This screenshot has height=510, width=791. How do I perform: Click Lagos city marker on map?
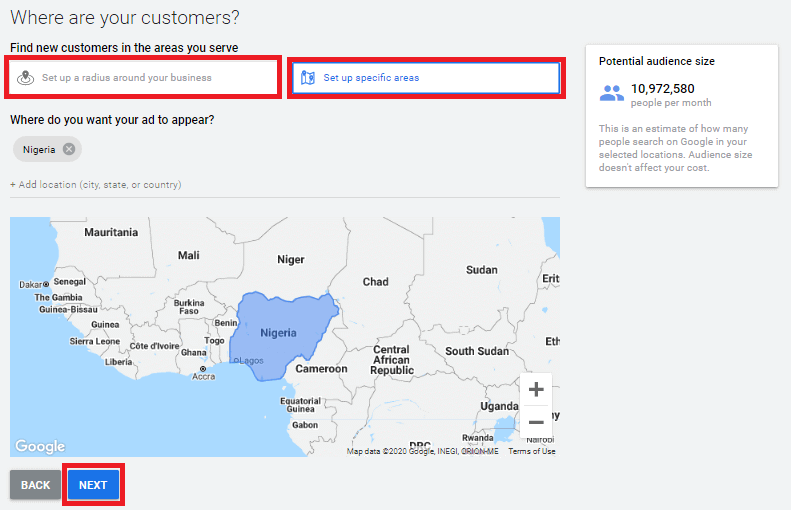235,360
